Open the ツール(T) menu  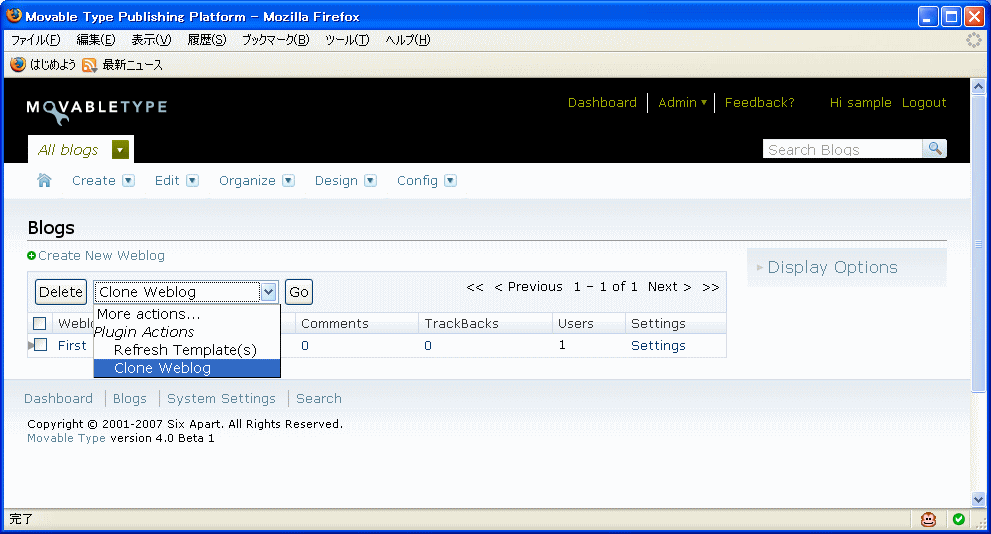point(347,40)
